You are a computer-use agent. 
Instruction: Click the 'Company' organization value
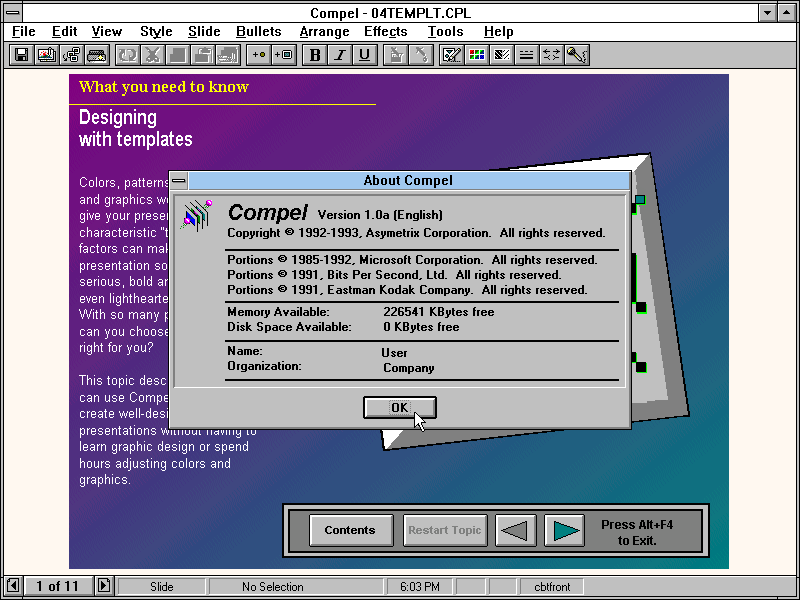408,368
